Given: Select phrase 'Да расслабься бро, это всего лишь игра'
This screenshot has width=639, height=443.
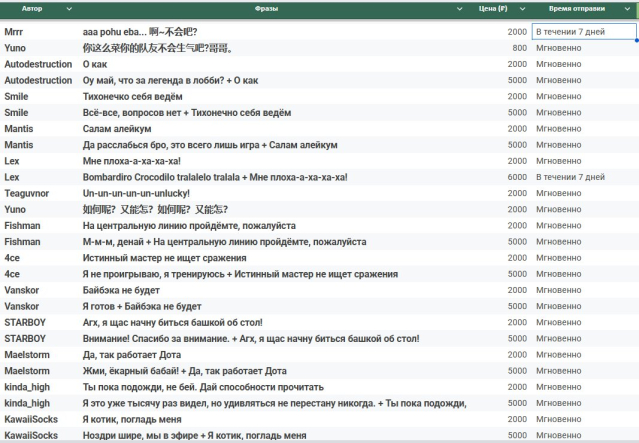Looking at the screenshot, I should tap(171, 145).
